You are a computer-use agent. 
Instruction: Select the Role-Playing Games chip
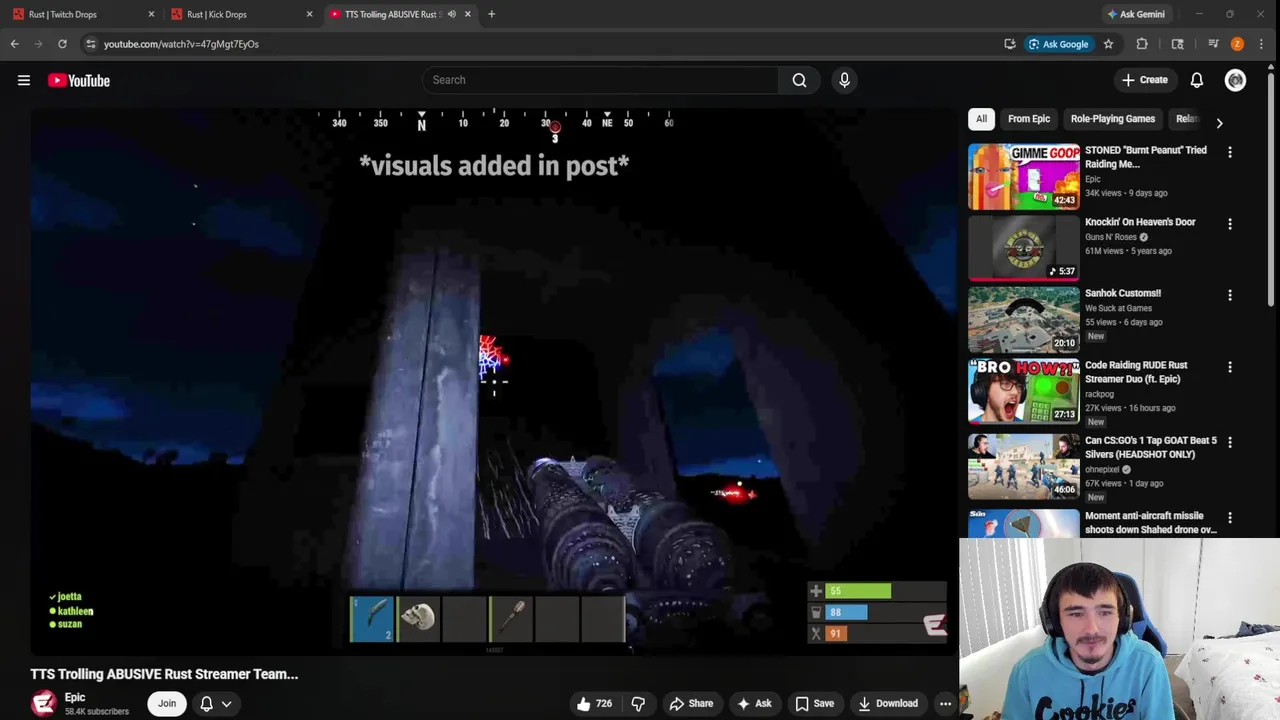click(1112, 119)
